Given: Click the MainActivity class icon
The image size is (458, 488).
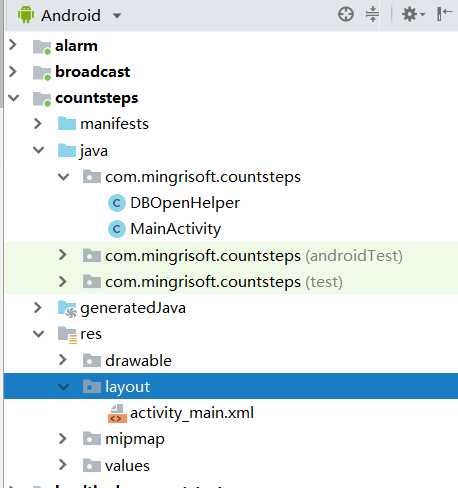Looking at the screenshot, I should 117,229.
